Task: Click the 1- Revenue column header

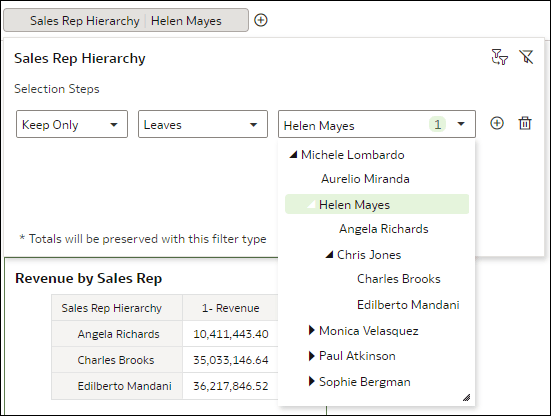Action: [230, 308]
